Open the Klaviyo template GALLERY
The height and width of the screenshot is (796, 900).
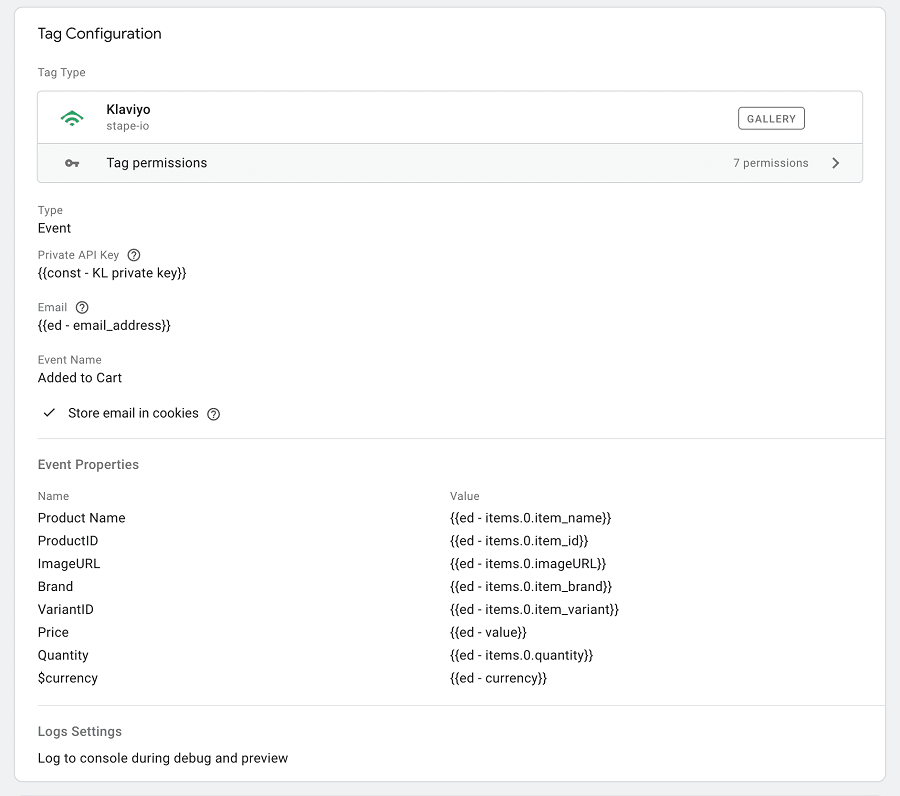pos(771,118)
